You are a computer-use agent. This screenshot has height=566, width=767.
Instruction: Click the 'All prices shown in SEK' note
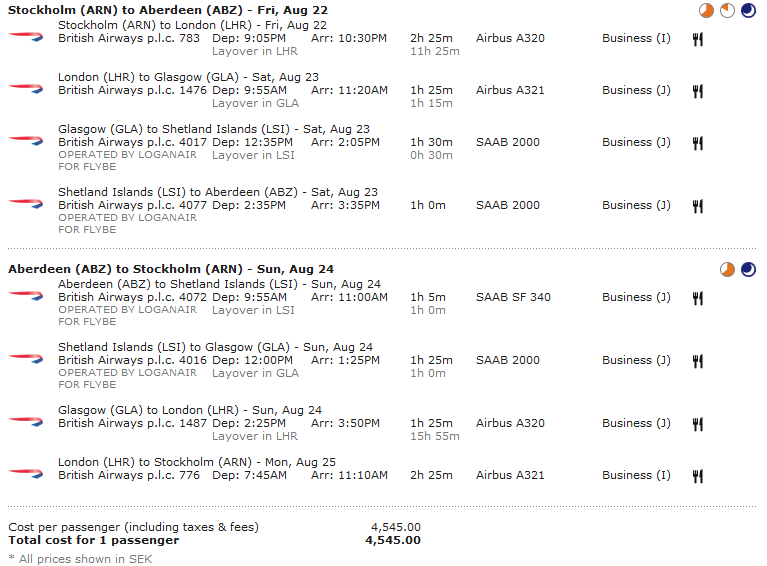tap(80, 559)
